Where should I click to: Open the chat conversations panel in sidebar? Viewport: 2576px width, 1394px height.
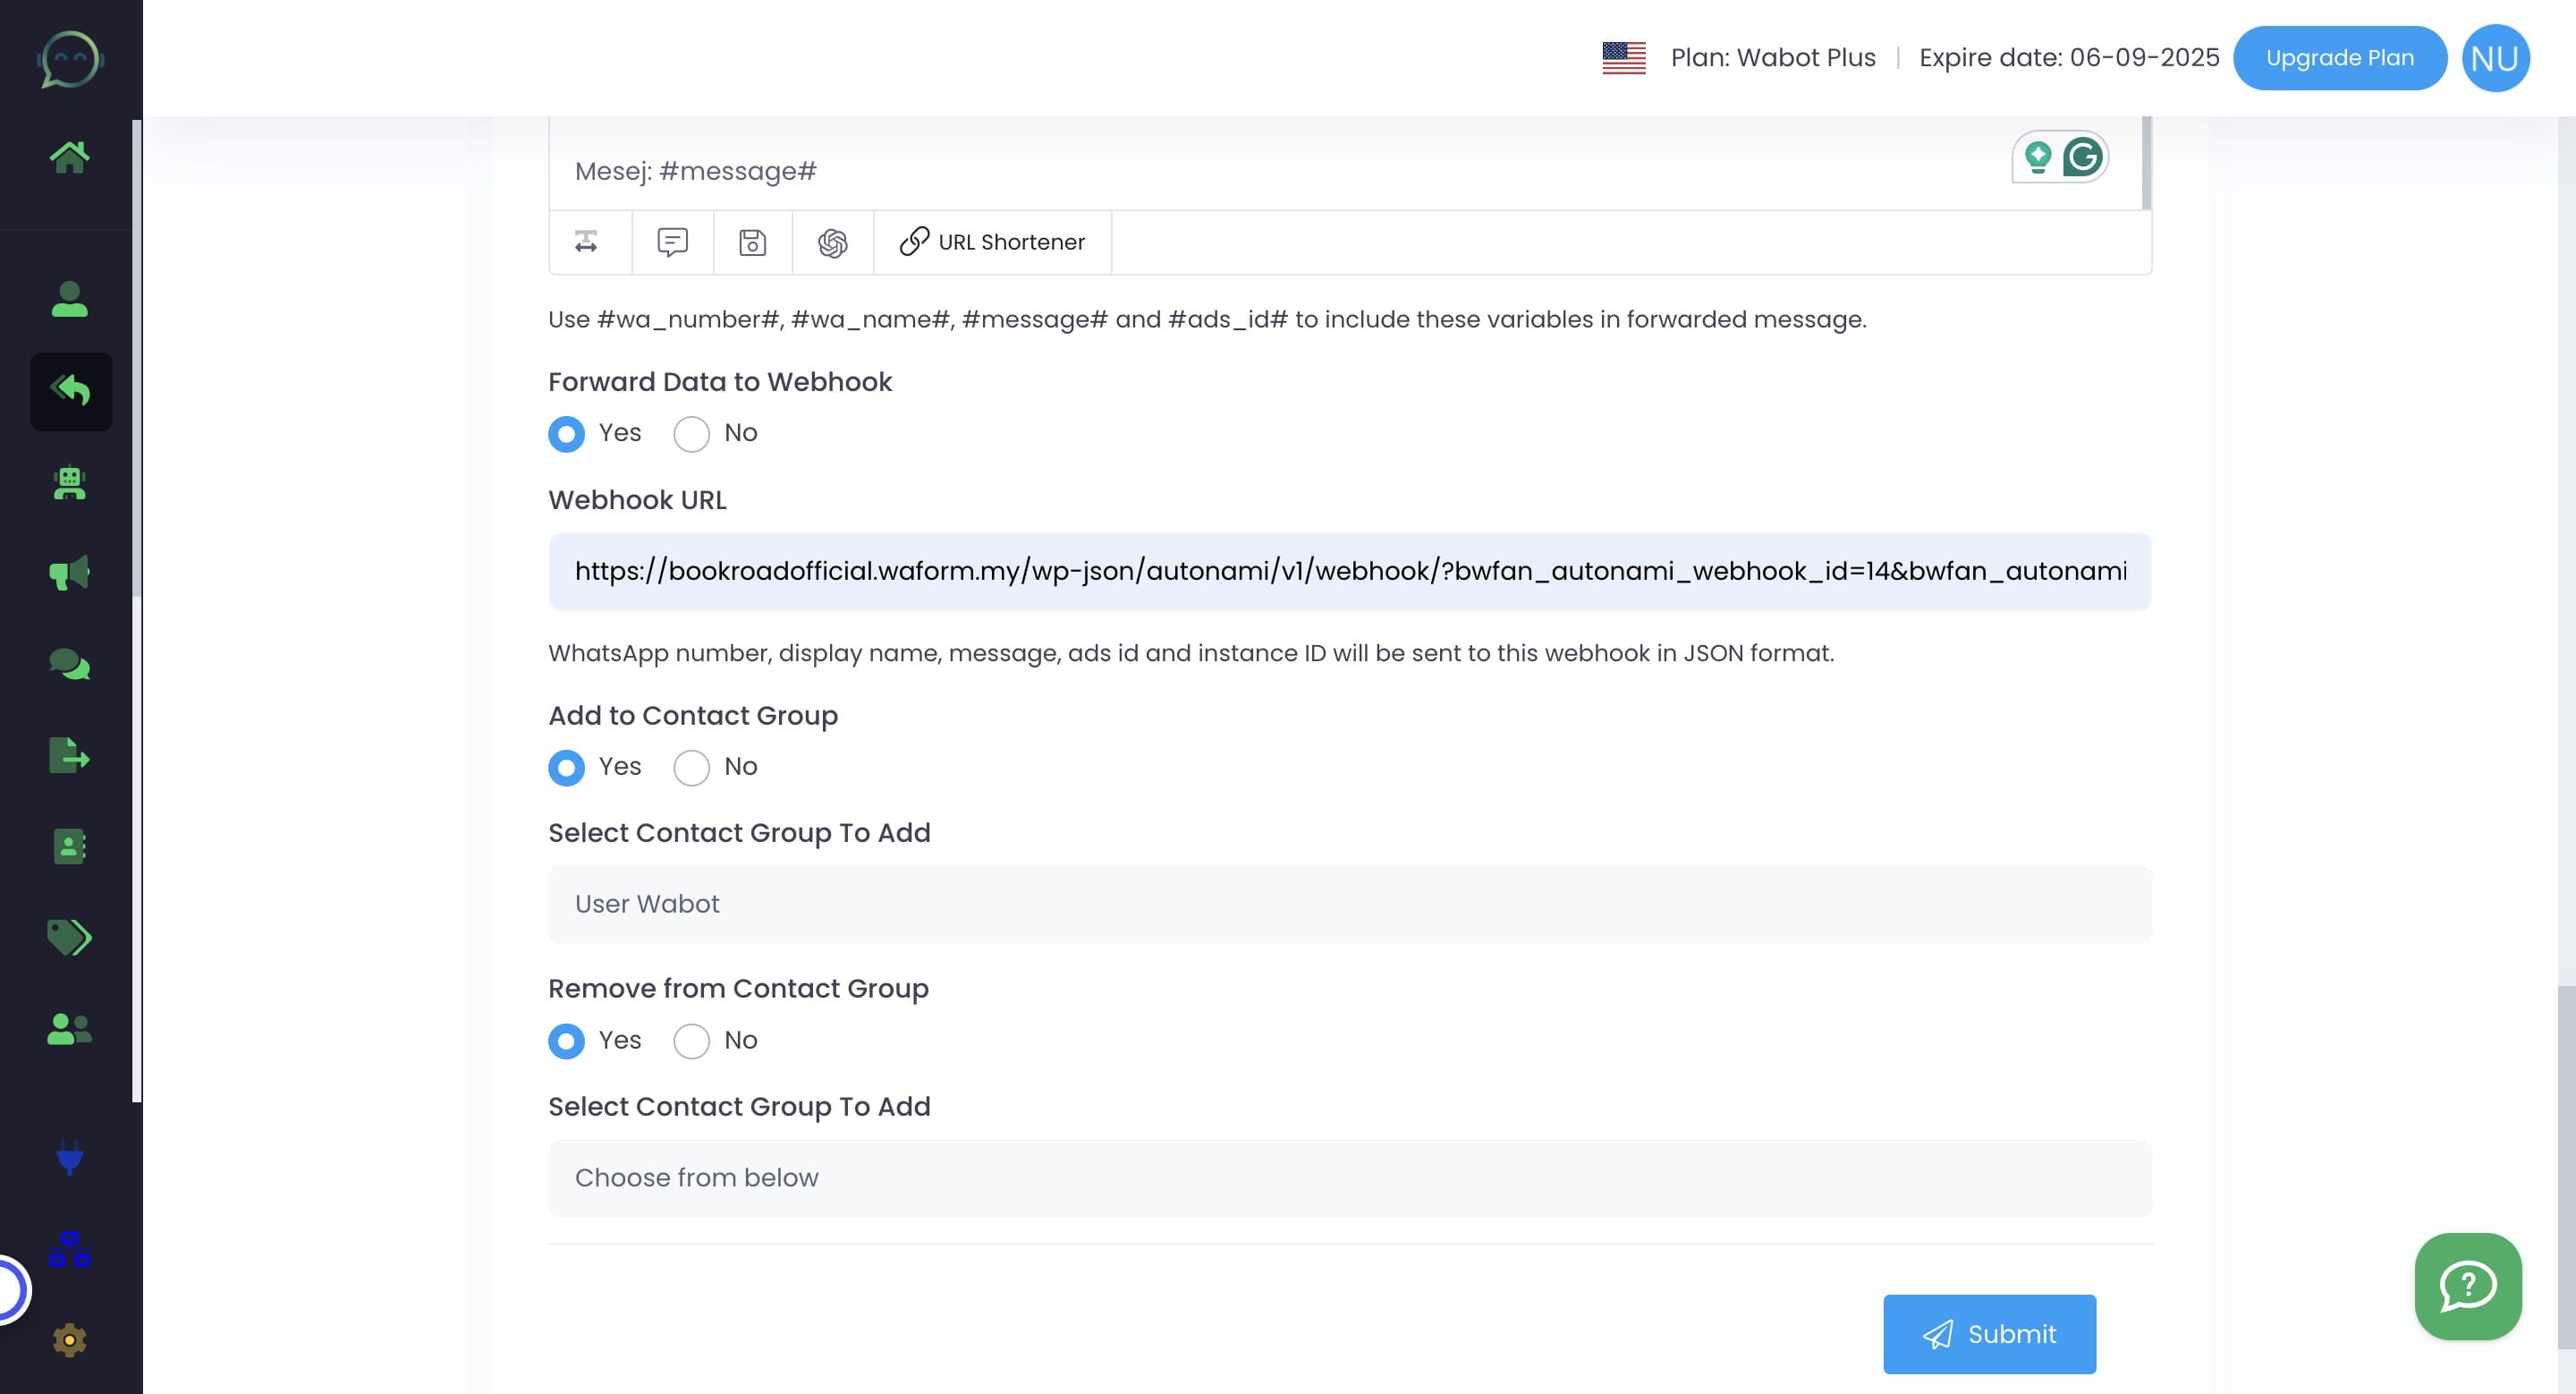[x=71, y=663]
